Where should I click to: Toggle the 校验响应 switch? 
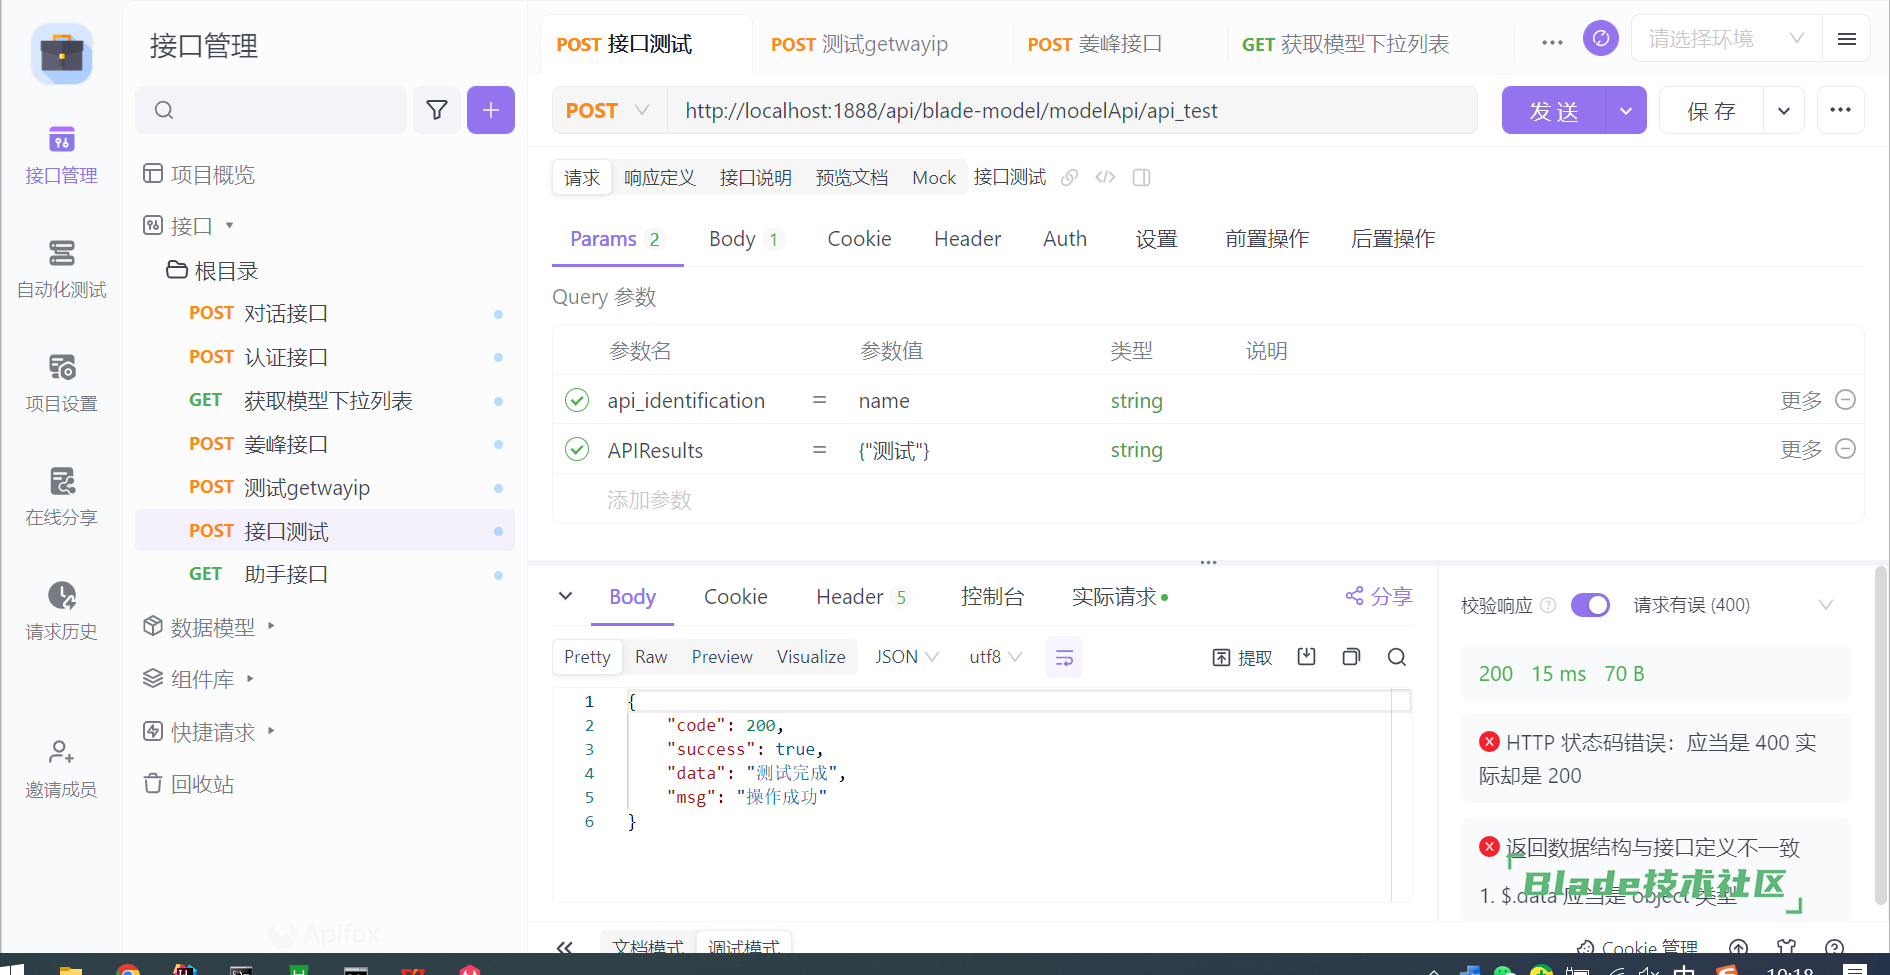click(x=1590, y=605)
